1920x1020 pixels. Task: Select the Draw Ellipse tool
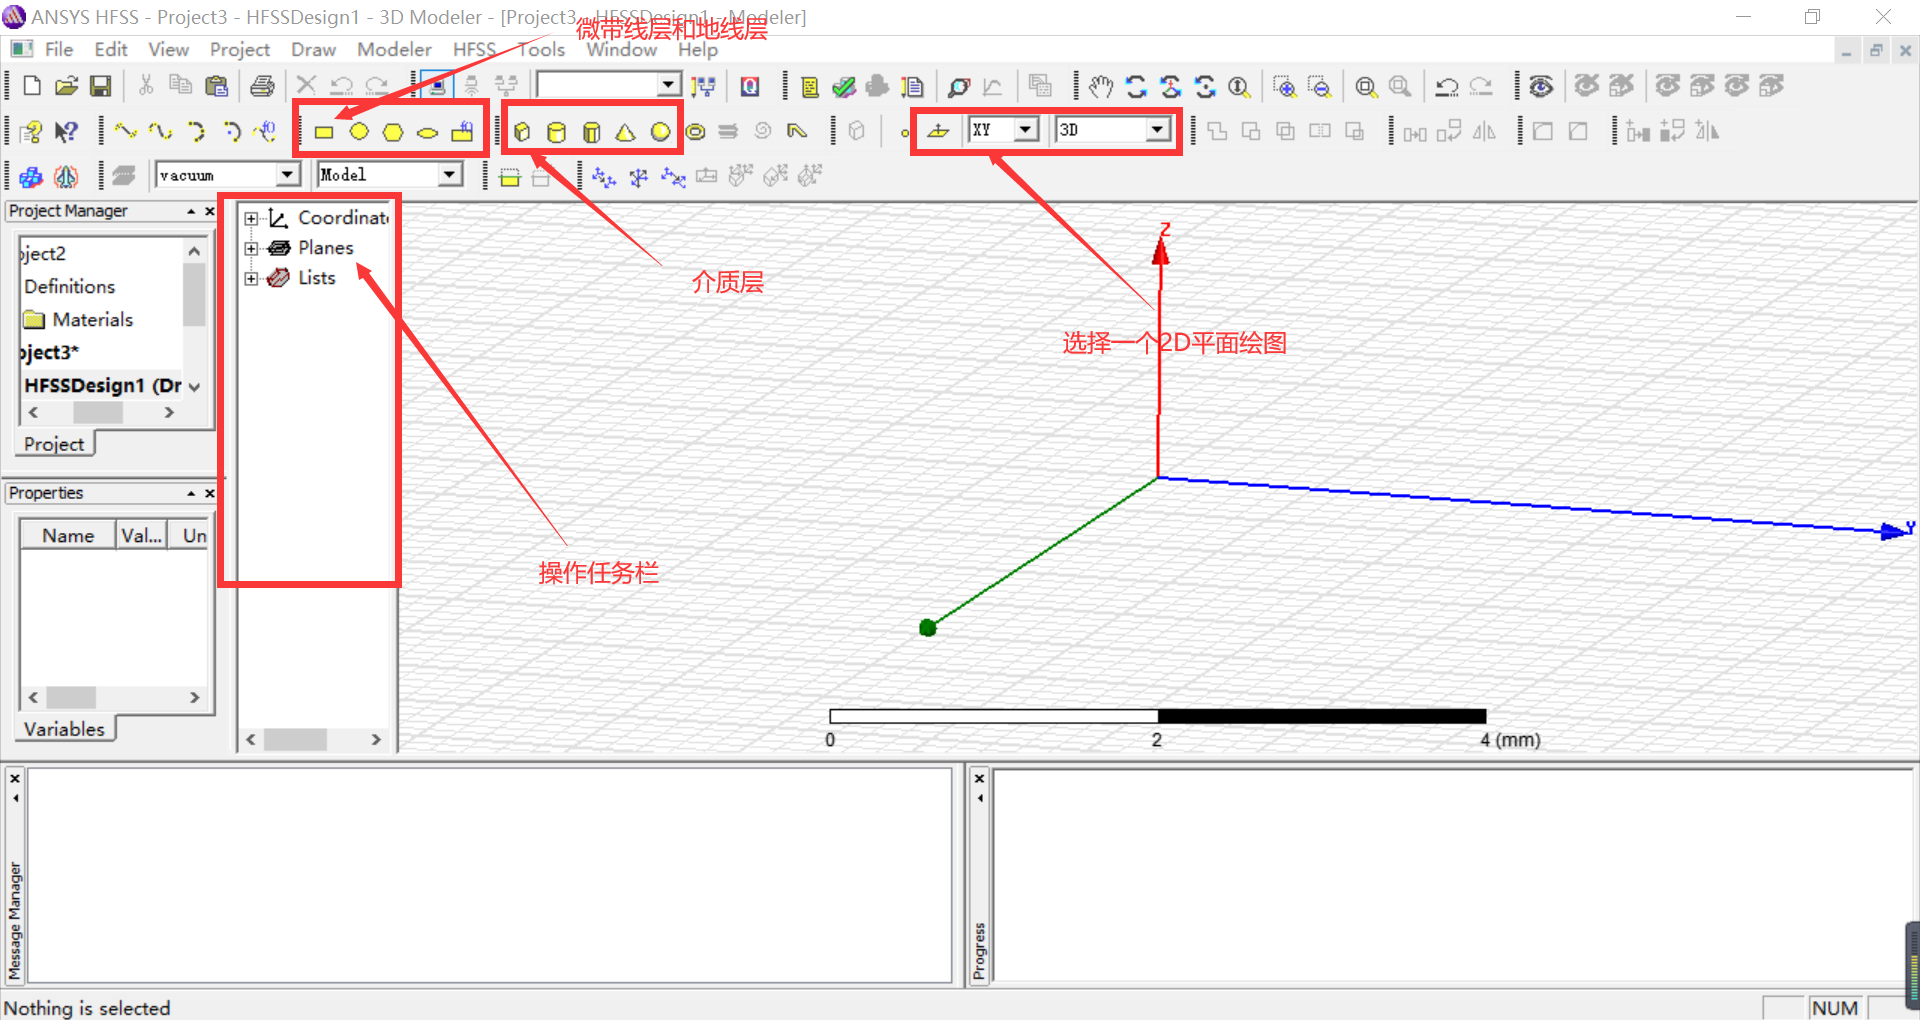coord(427,132)
